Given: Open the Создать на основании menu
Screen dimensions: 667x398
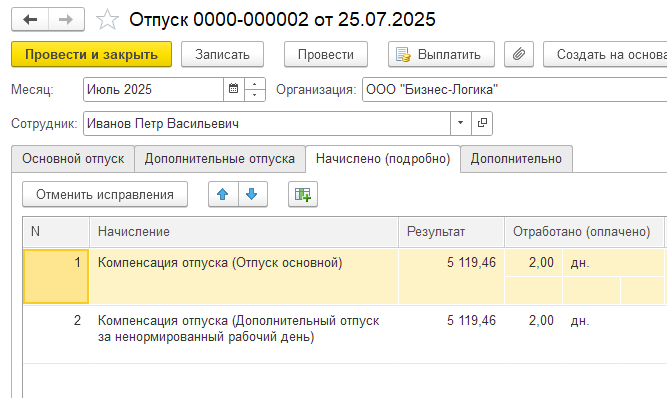Looking at the screenshot, I should pyautogui.click(x=605, y=54).
